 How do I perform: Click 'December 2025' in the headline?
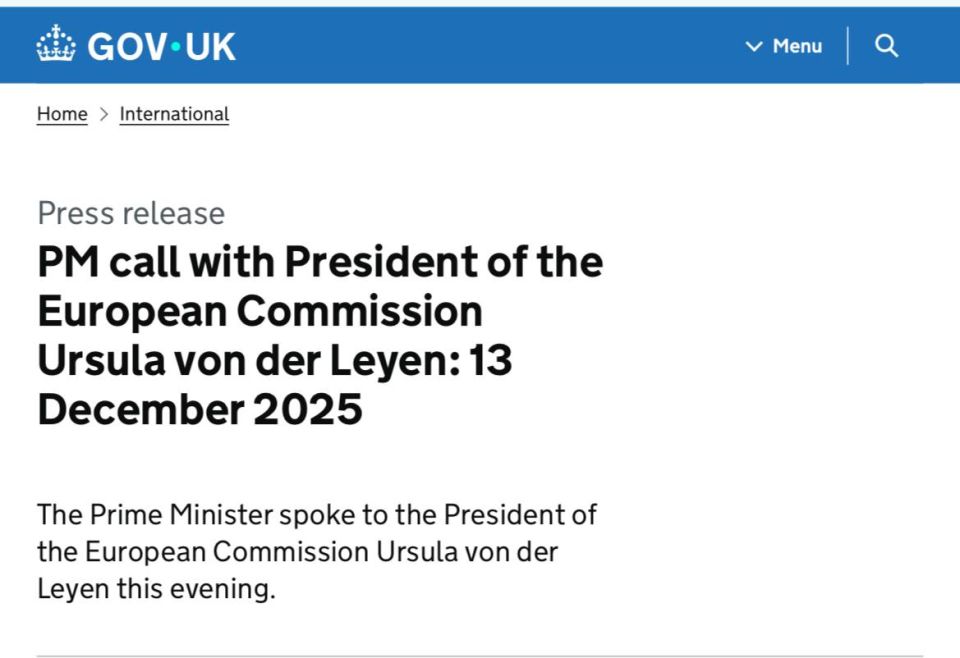click(200, 409)
